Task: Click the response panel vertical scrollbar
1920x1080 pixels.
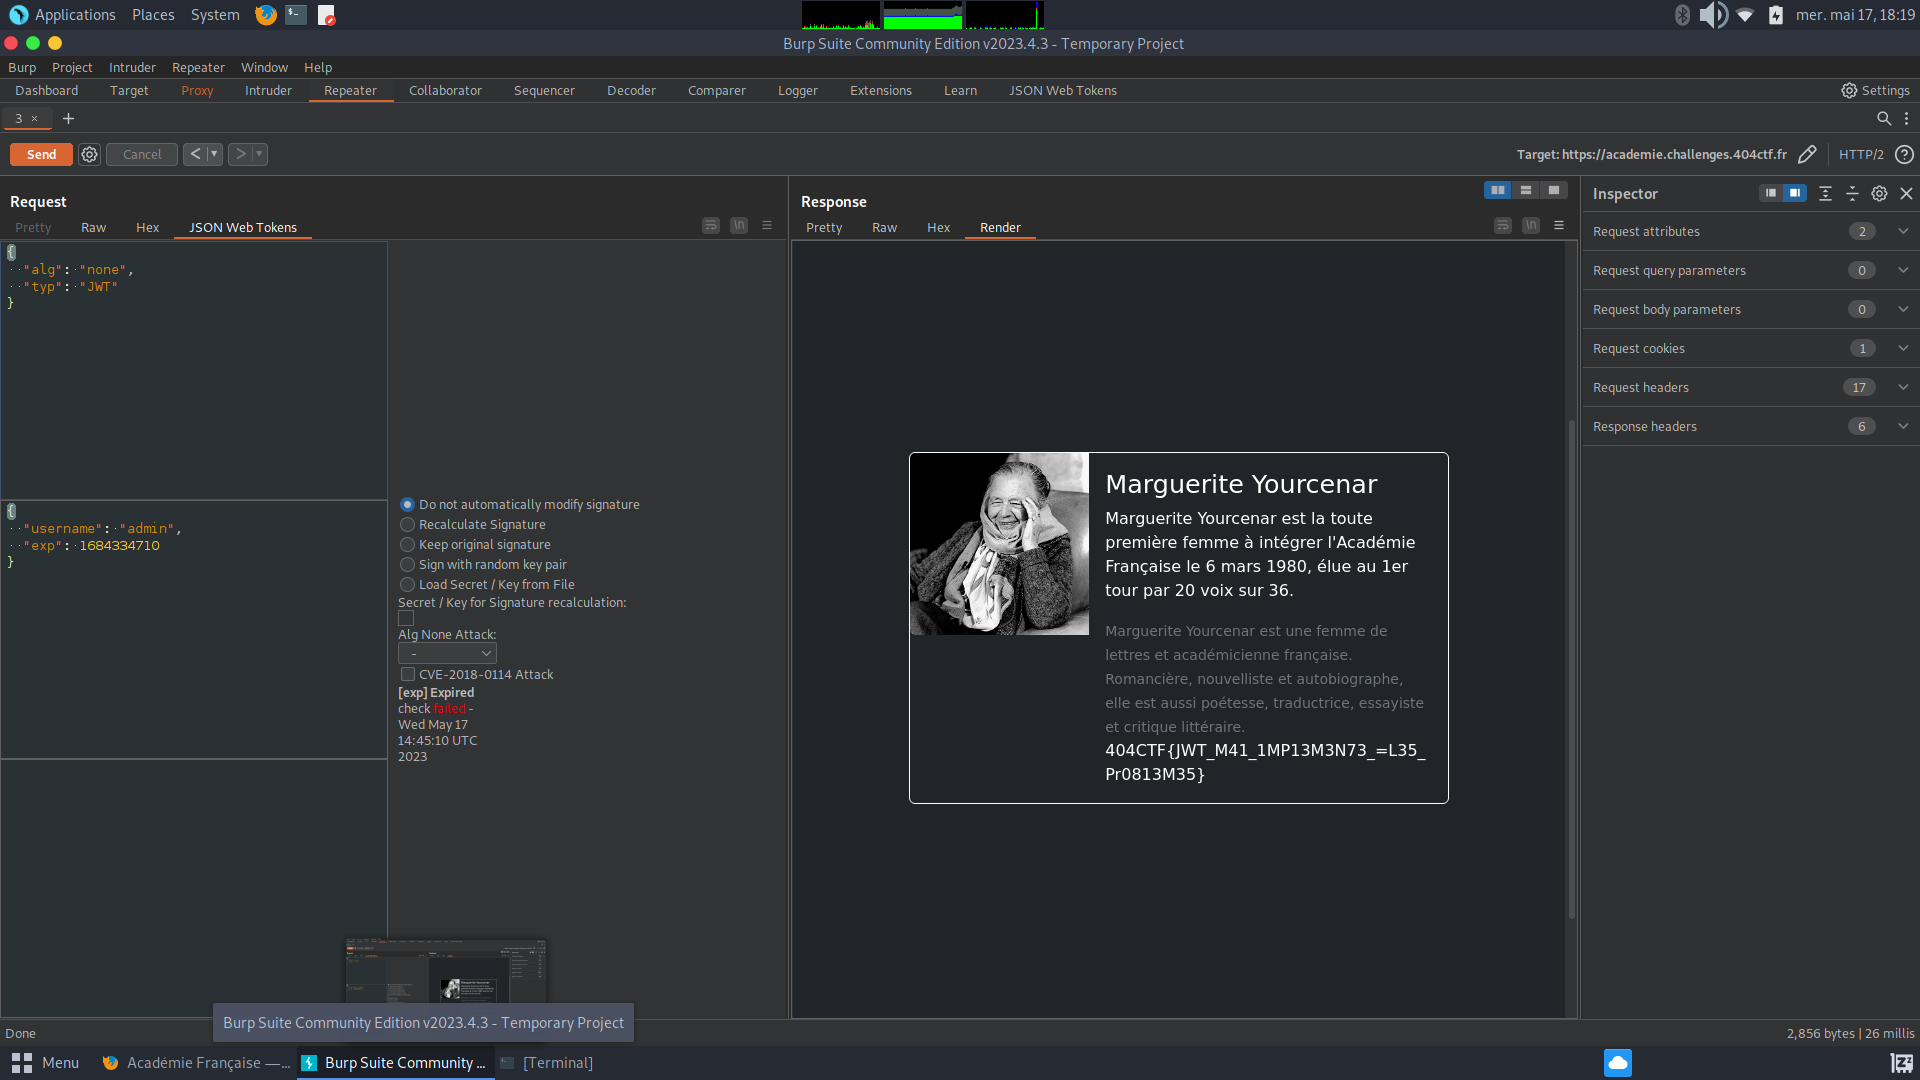Action: pos(1571,670)
